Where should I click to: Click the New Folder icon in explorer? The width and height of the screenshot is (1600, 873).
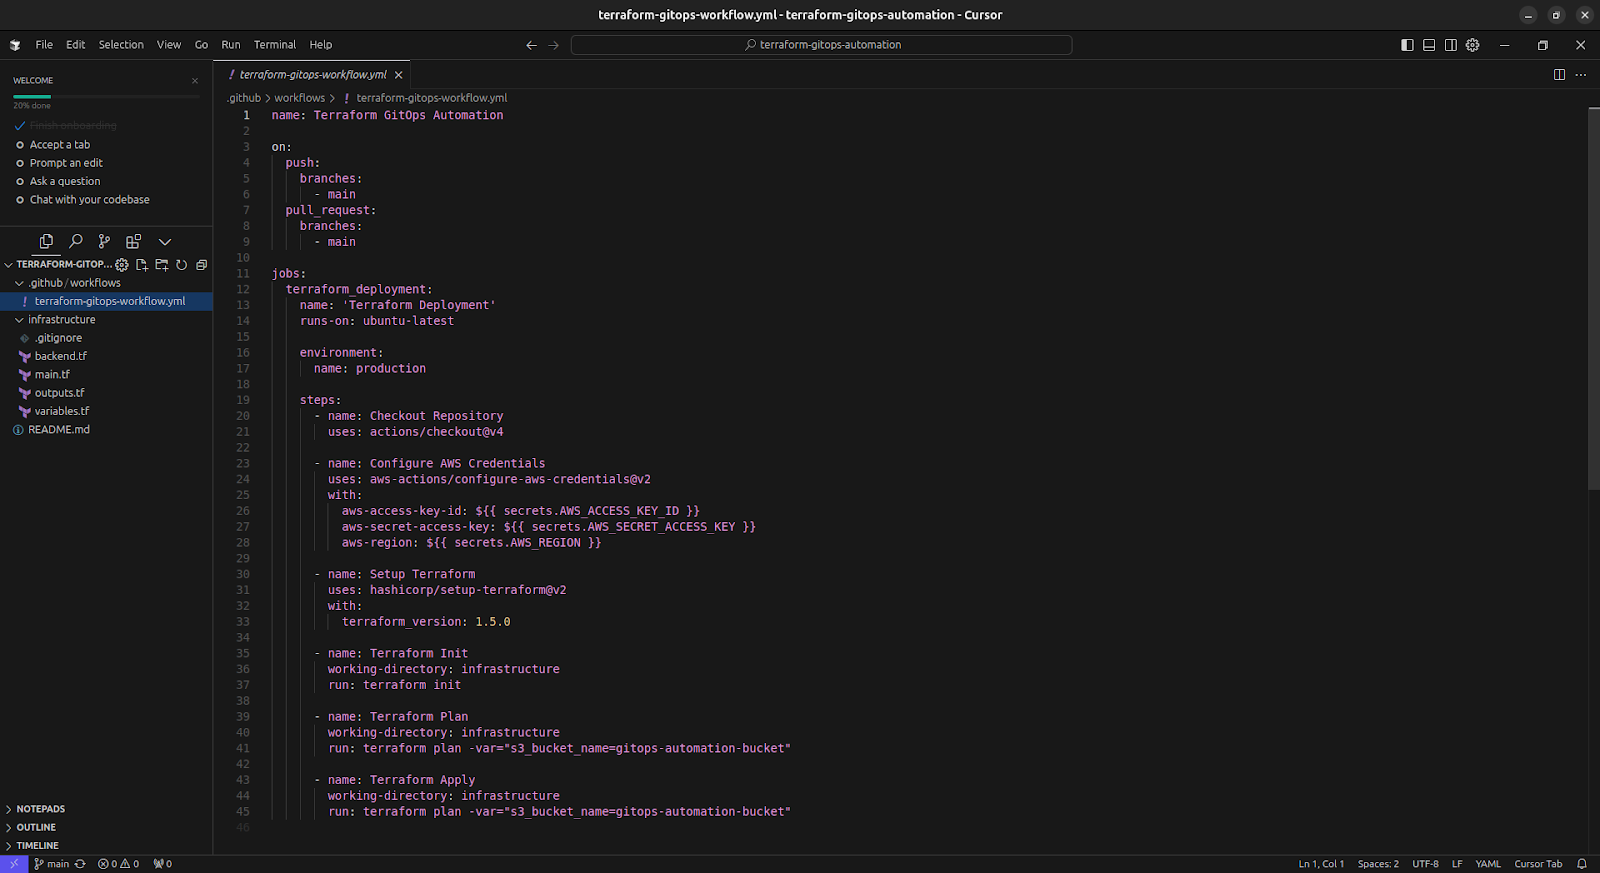[162, 265]
